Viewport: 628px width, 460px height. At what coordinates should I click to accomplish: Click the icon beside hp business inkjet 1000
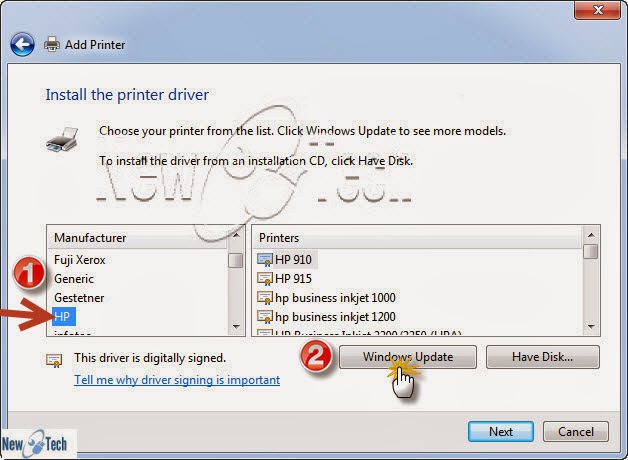click(x=265, y=298)
